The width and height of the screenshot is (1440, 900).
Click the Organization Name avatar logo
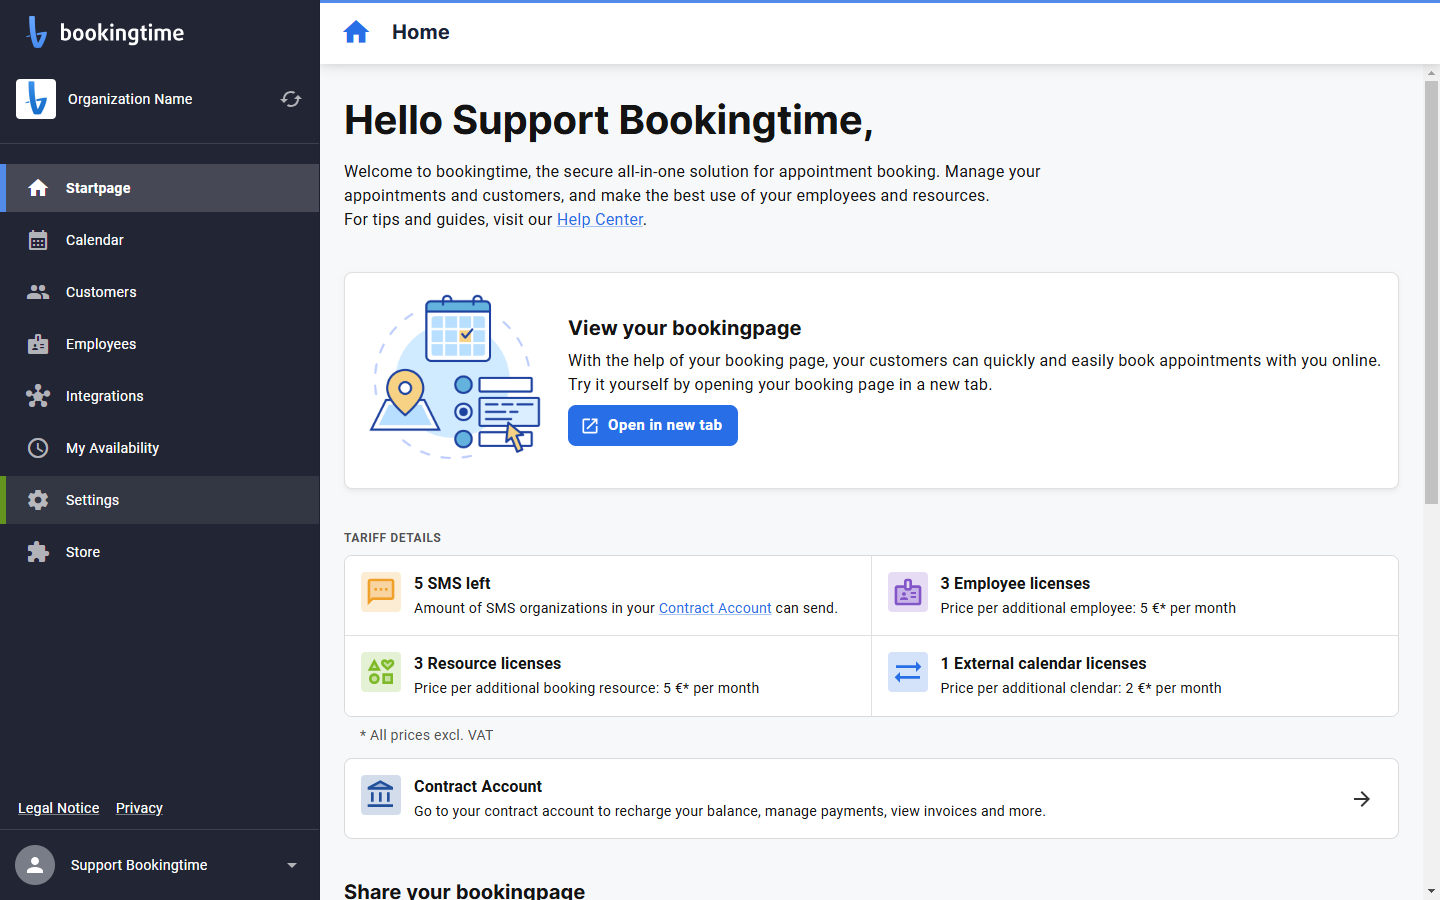click(x=36, y=99)
